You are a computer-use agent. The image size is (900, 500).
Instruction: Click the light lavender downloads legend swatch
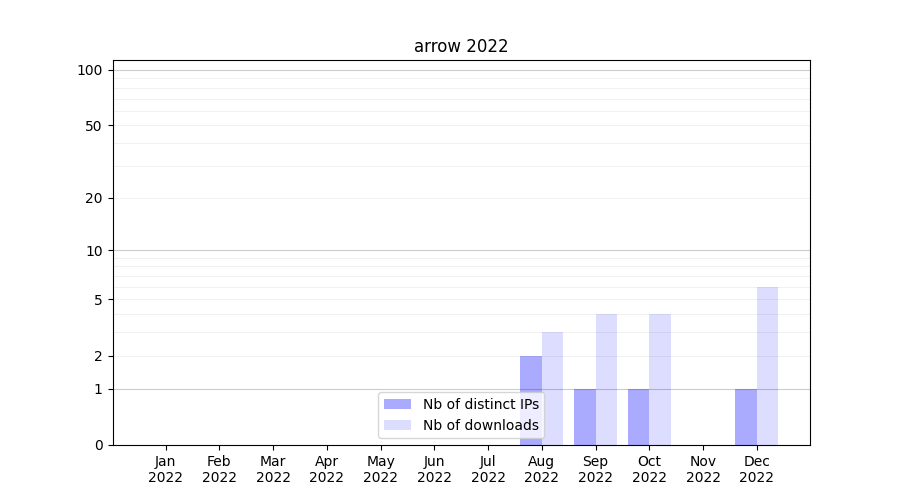pos(397,425)
